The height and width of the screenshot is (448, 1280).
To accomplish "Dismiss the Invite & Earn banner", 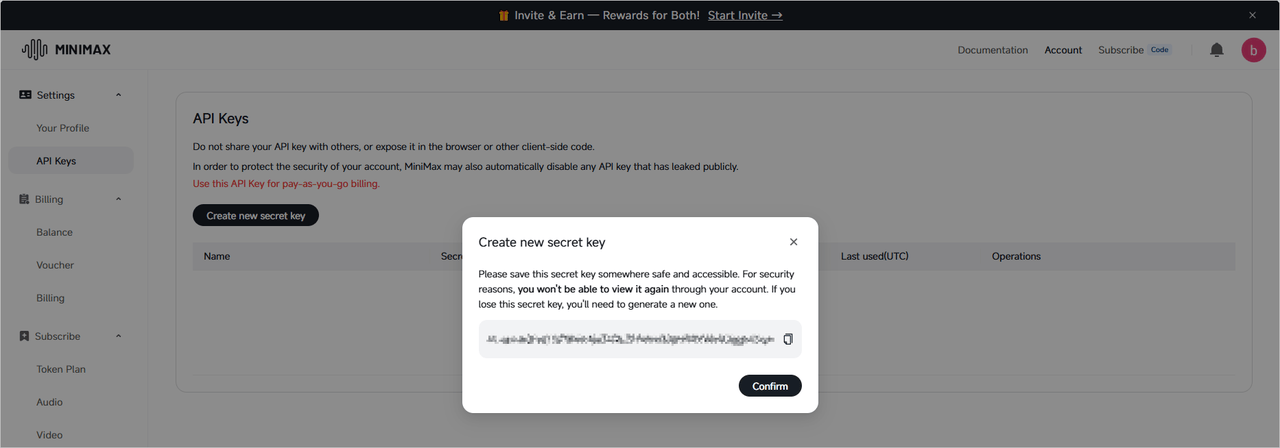I will (1252, 15).
